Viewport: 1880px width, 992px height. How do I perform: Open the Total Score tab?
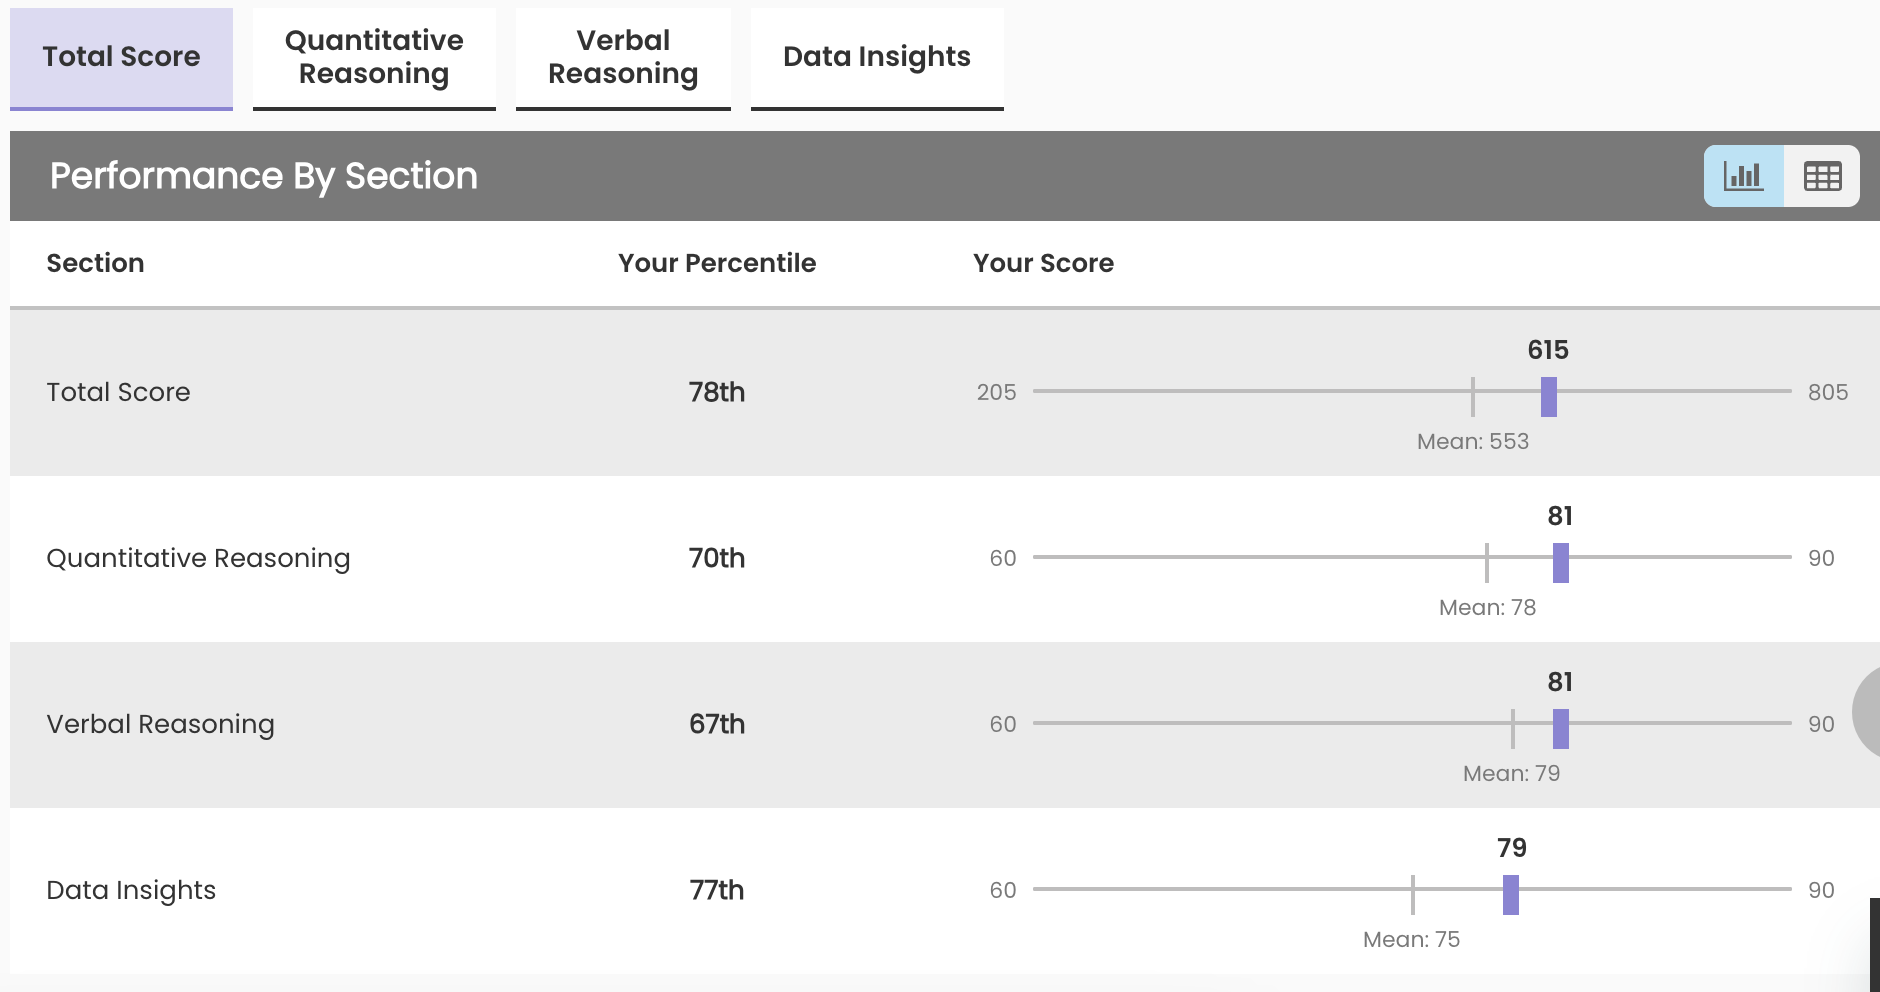point(121,57)
